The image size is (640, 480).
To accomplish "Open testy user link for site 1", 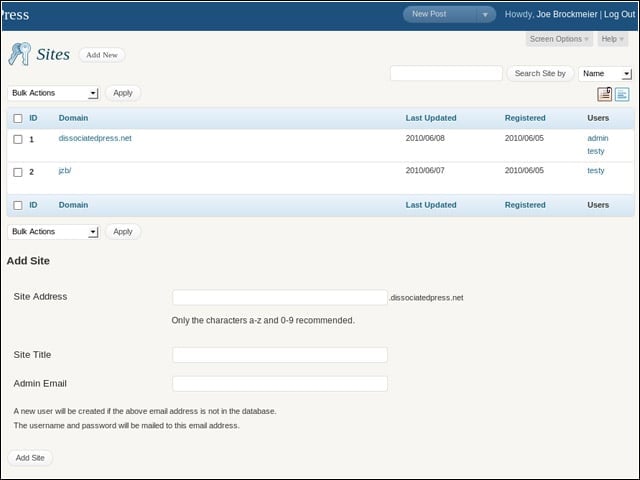I will pos(596,151).
